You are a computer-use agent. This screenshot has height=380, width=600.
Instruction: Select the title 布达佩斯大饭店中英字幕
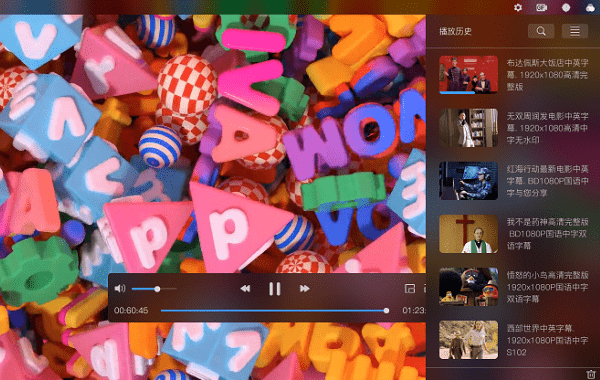click(548, 75)
